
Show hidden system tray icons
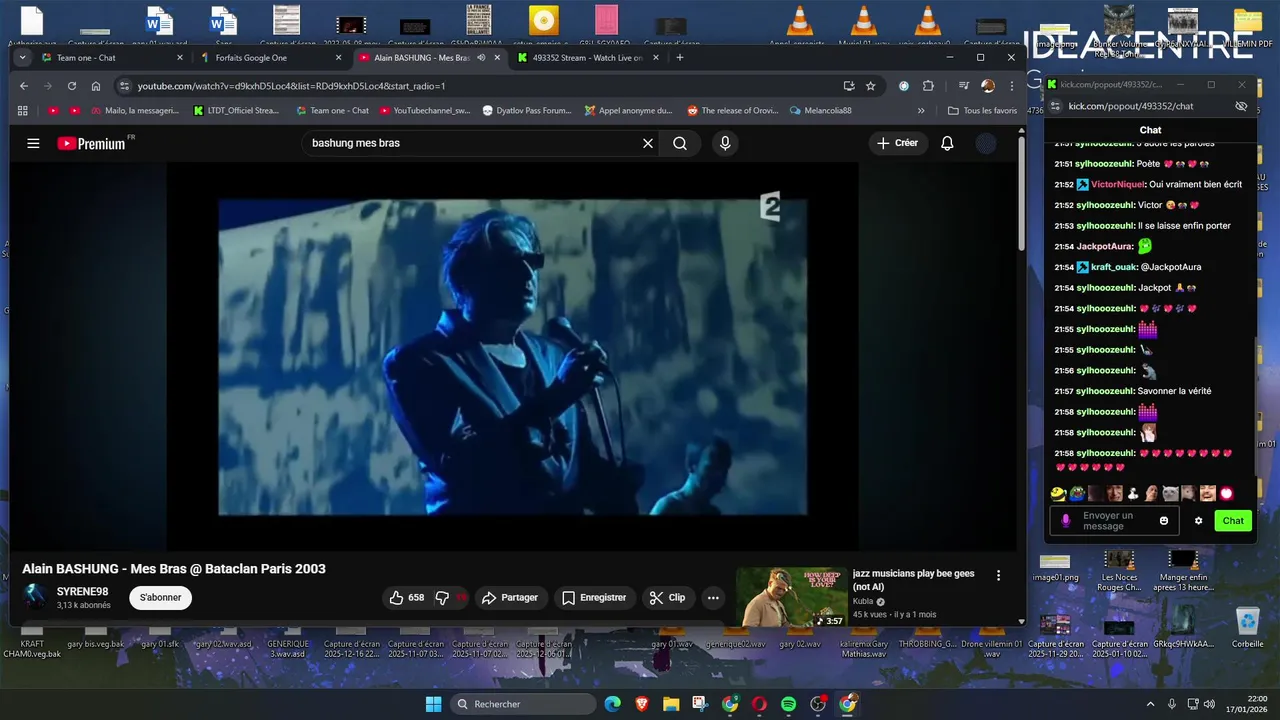pos(1150,704)
